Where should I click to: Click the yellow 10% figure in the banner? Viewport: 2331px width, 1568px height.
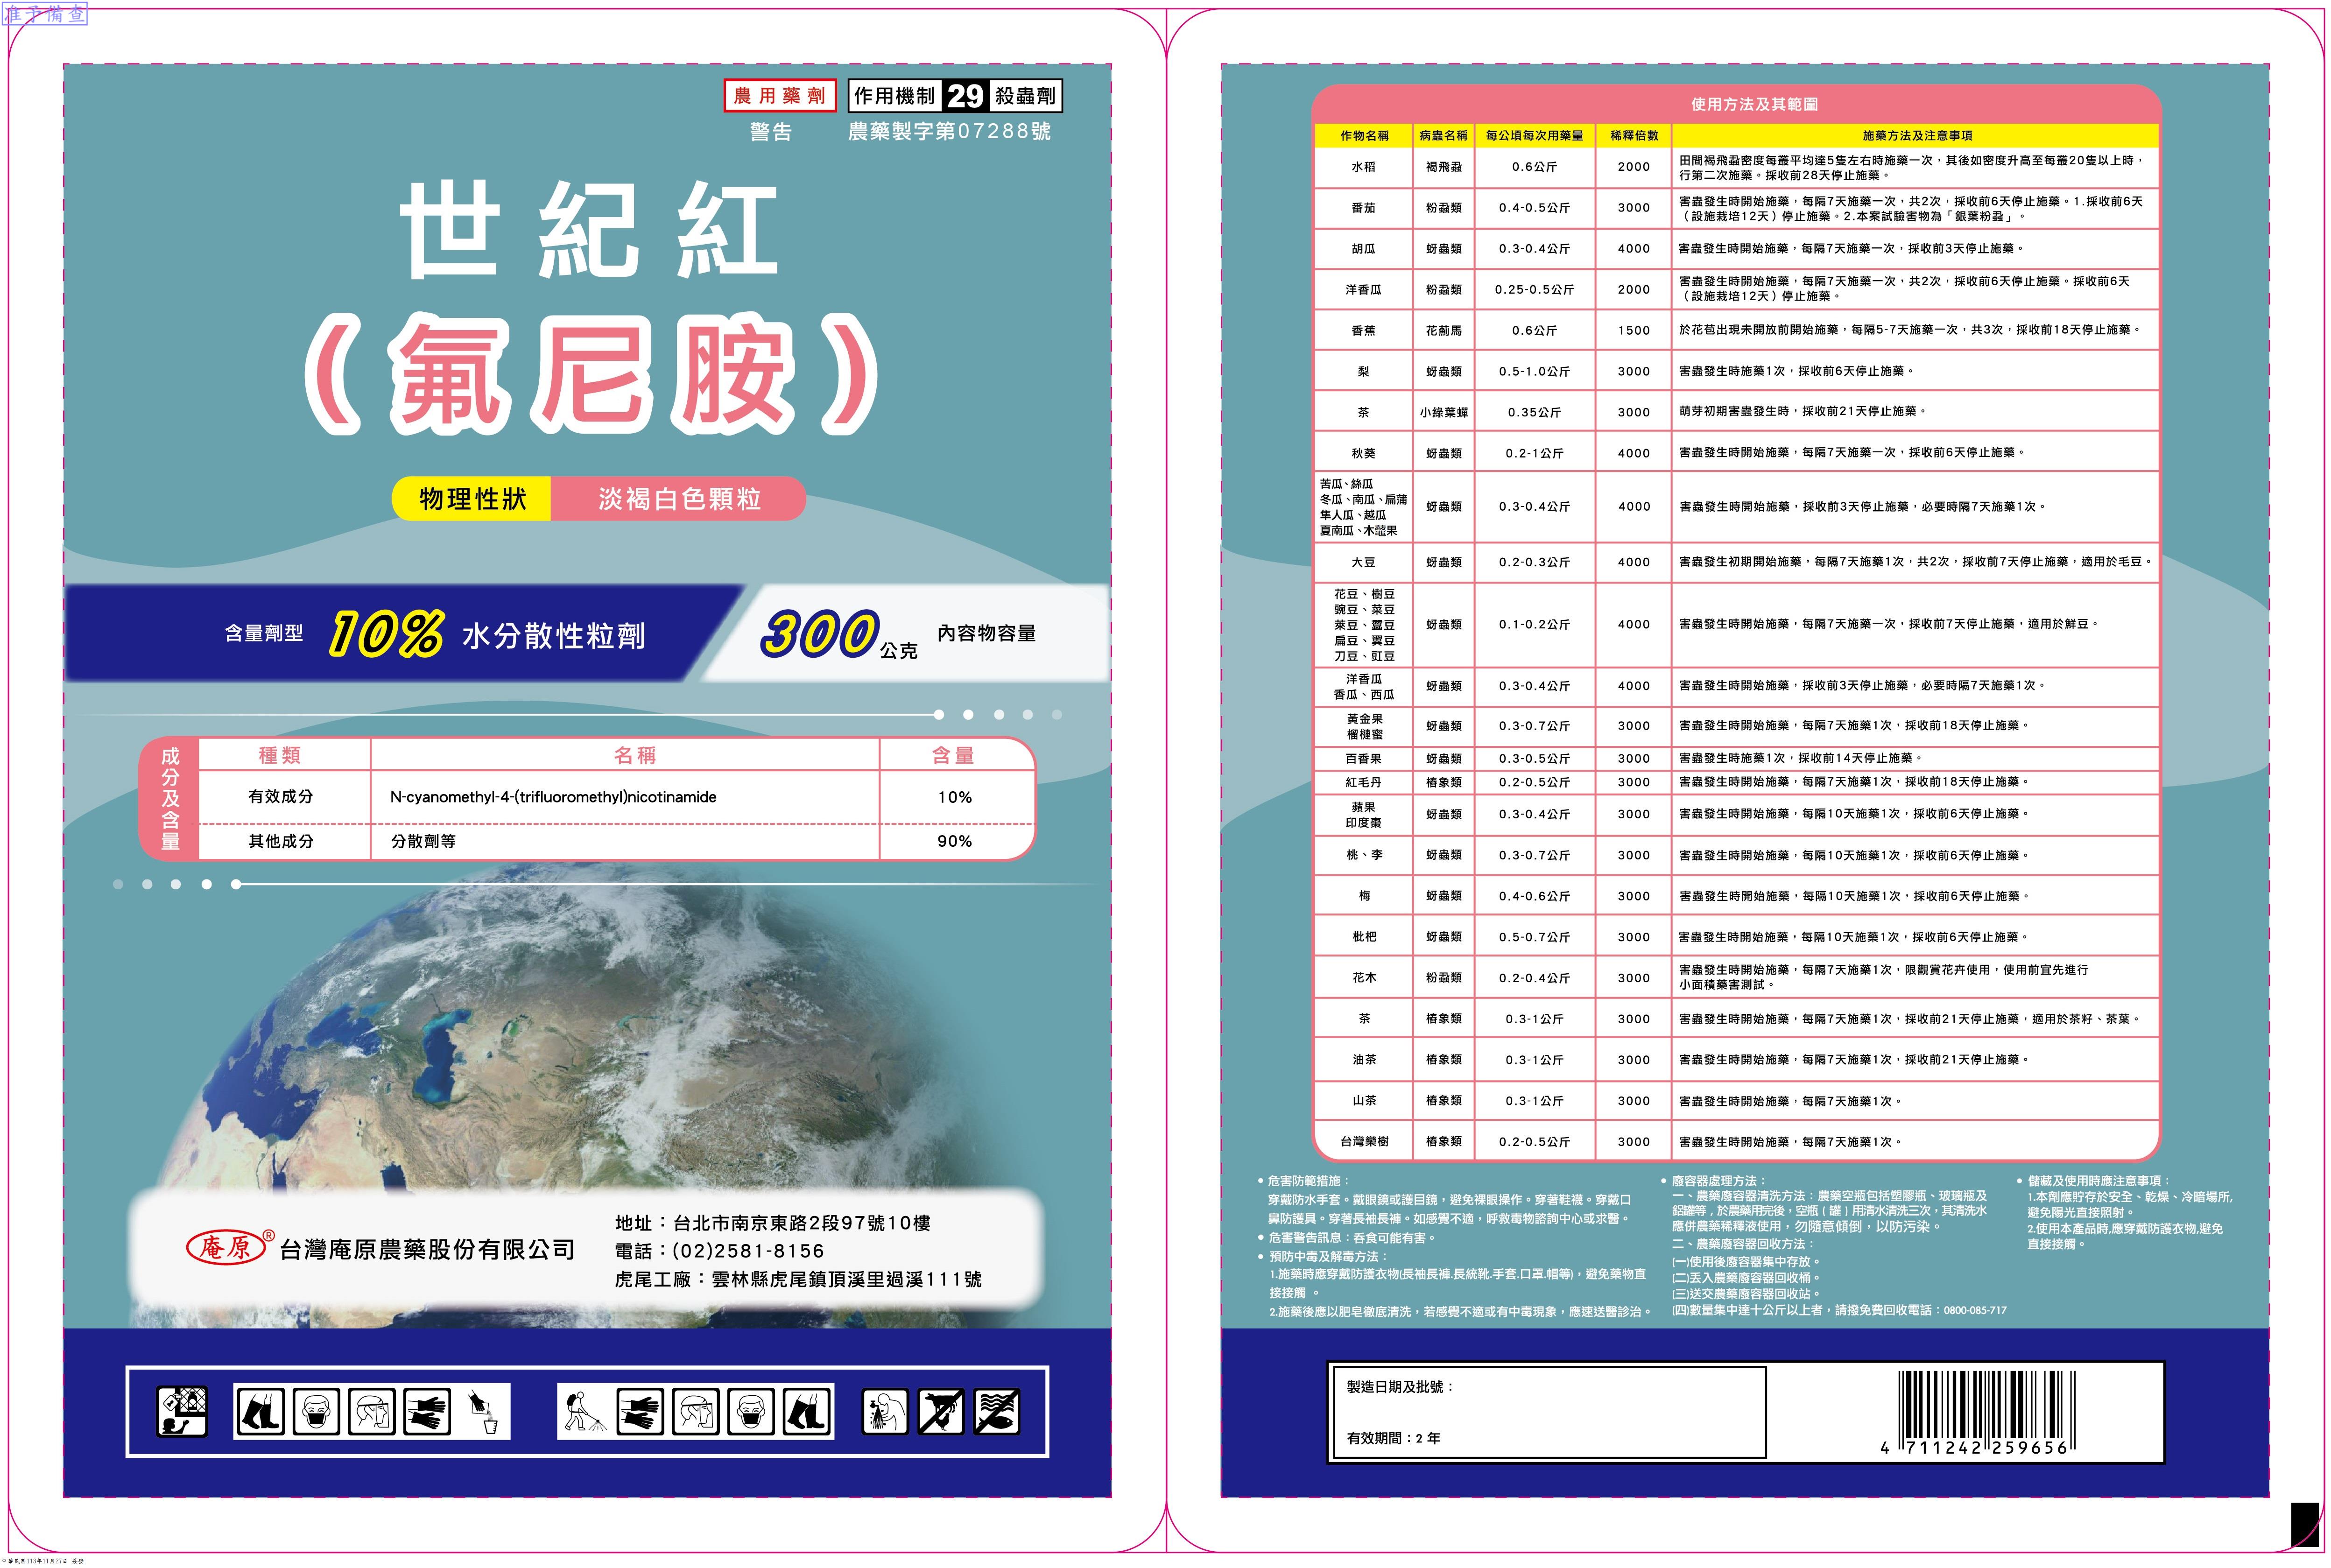pyautogui.click(x=386, y=634)
